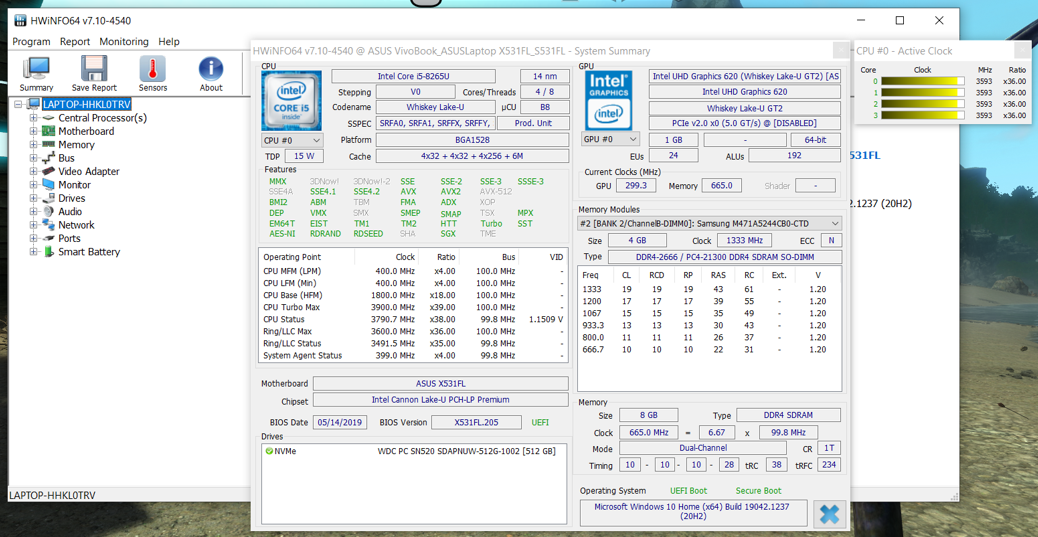This screenshot has height=537, width=1038.
Task: Click the ASUS X531FL motherboard field
Action: coord(441,383)
